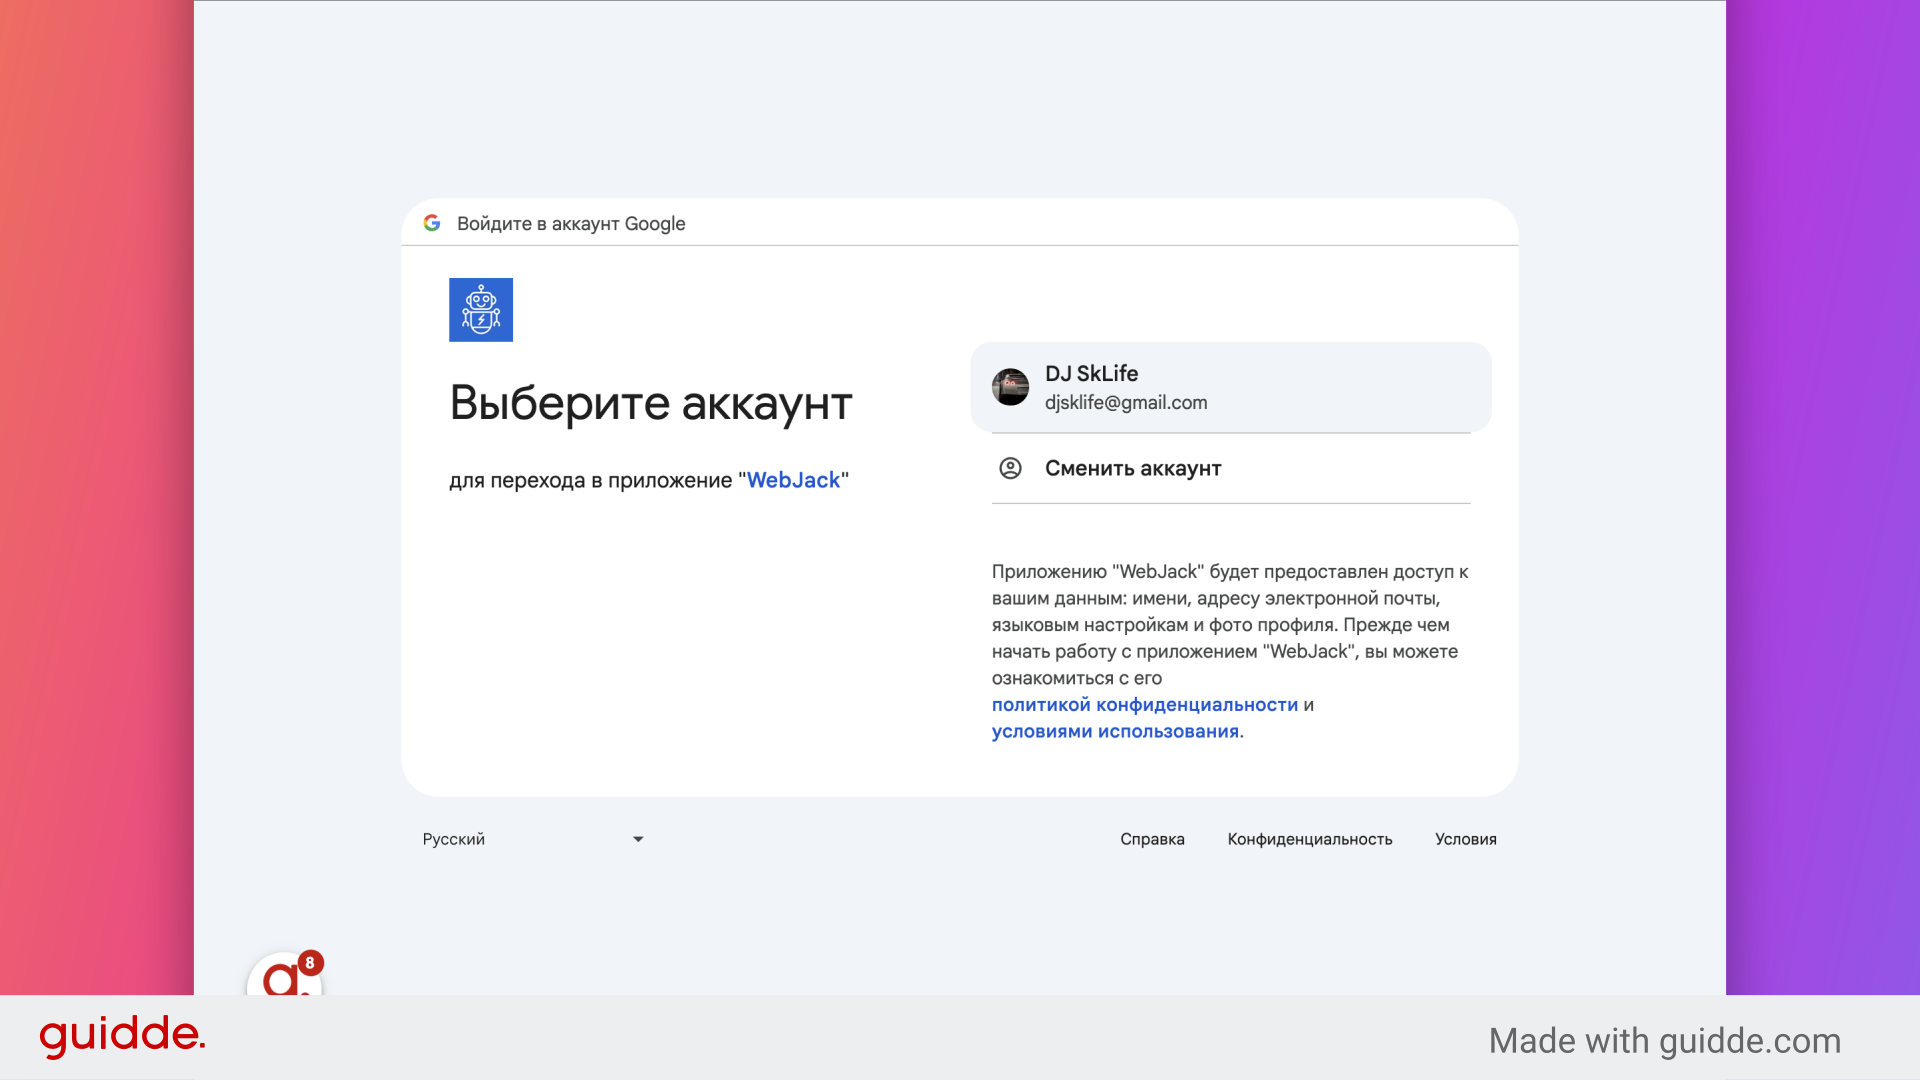Click the Войдите в аккаунт Google header text

571,224
